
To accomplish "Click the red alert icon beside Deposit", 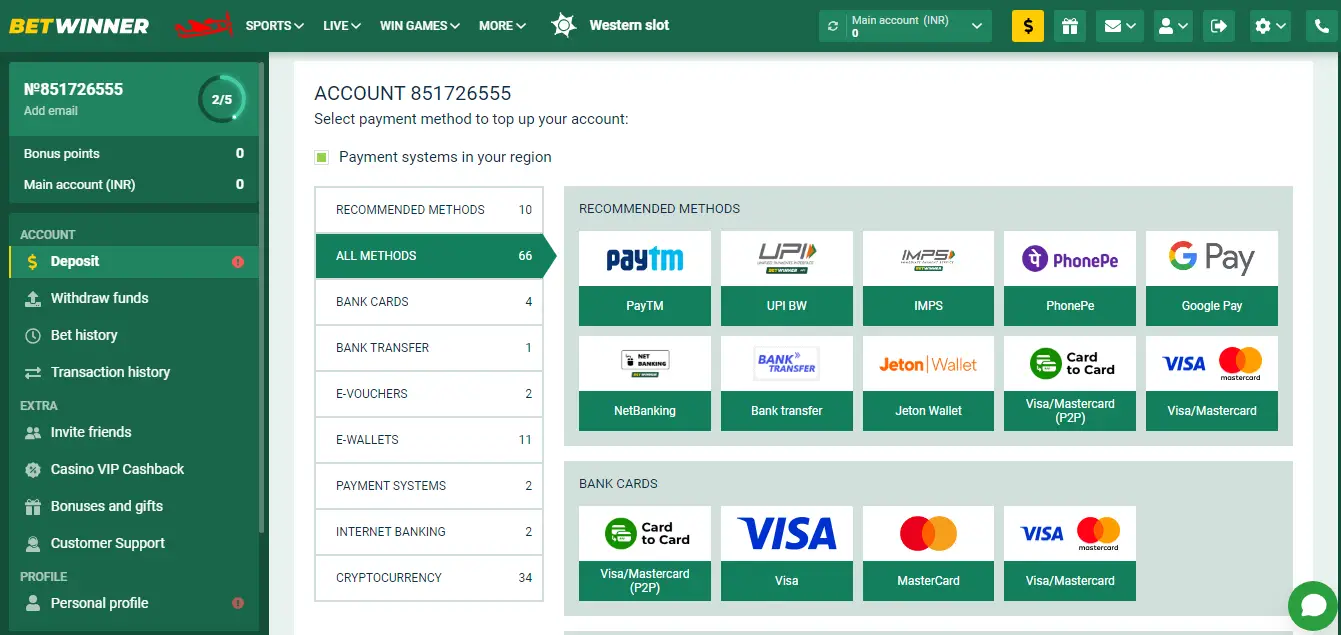I will (x=238, y=262).
